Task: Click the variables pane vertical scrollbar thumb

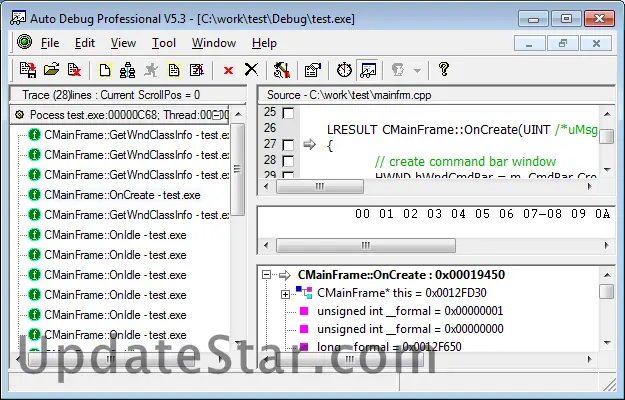Action: [x=606, y=291]
